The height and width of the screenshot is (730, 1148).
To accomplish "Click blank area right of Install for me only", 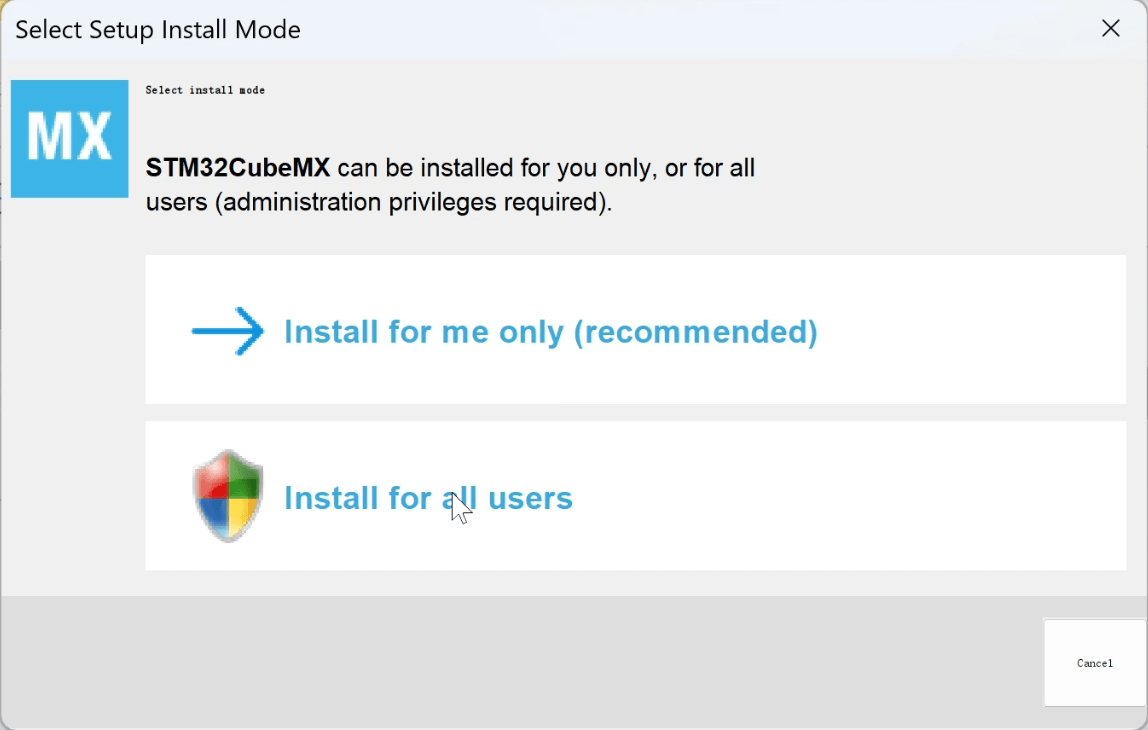I will click(x=970, y=331).
